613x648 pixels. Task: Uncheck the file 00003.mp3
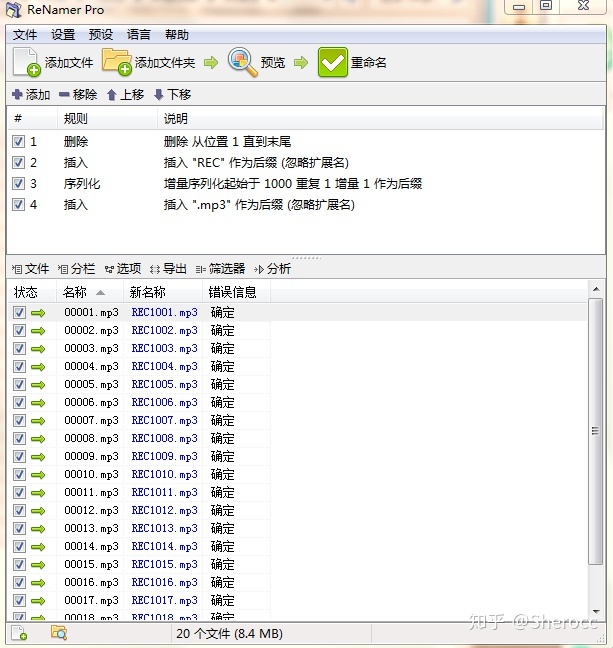point(19,348)
